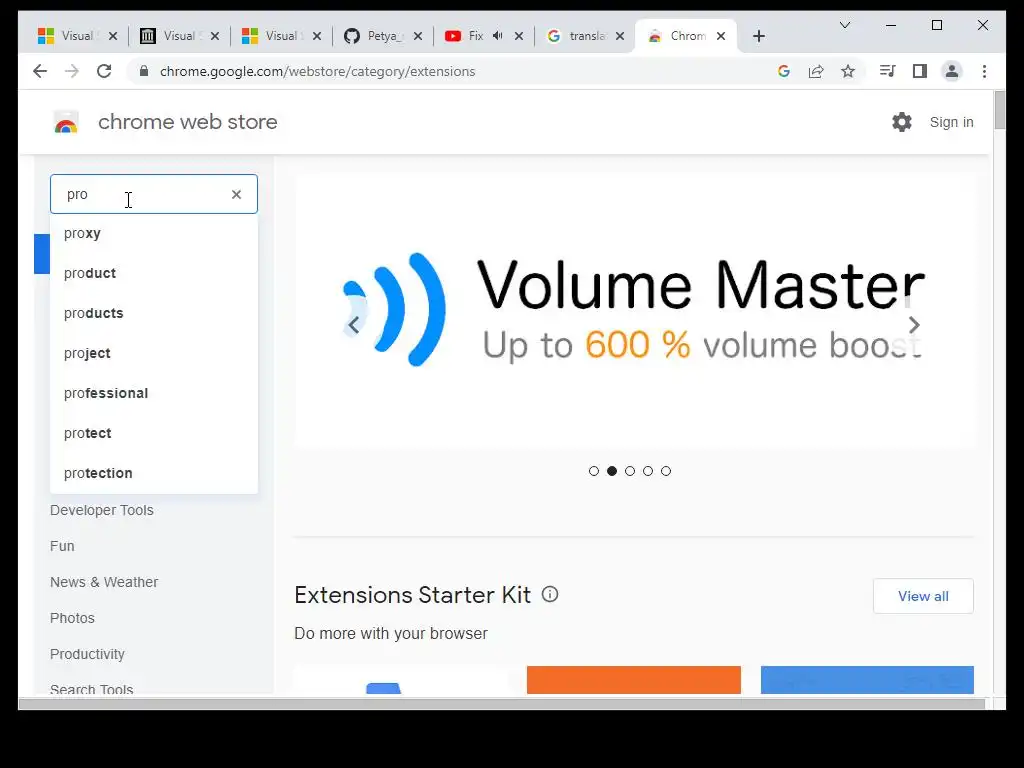Go back to previous page
The height and width of the screenshot is (768, 1024).
tap(40, 71)
